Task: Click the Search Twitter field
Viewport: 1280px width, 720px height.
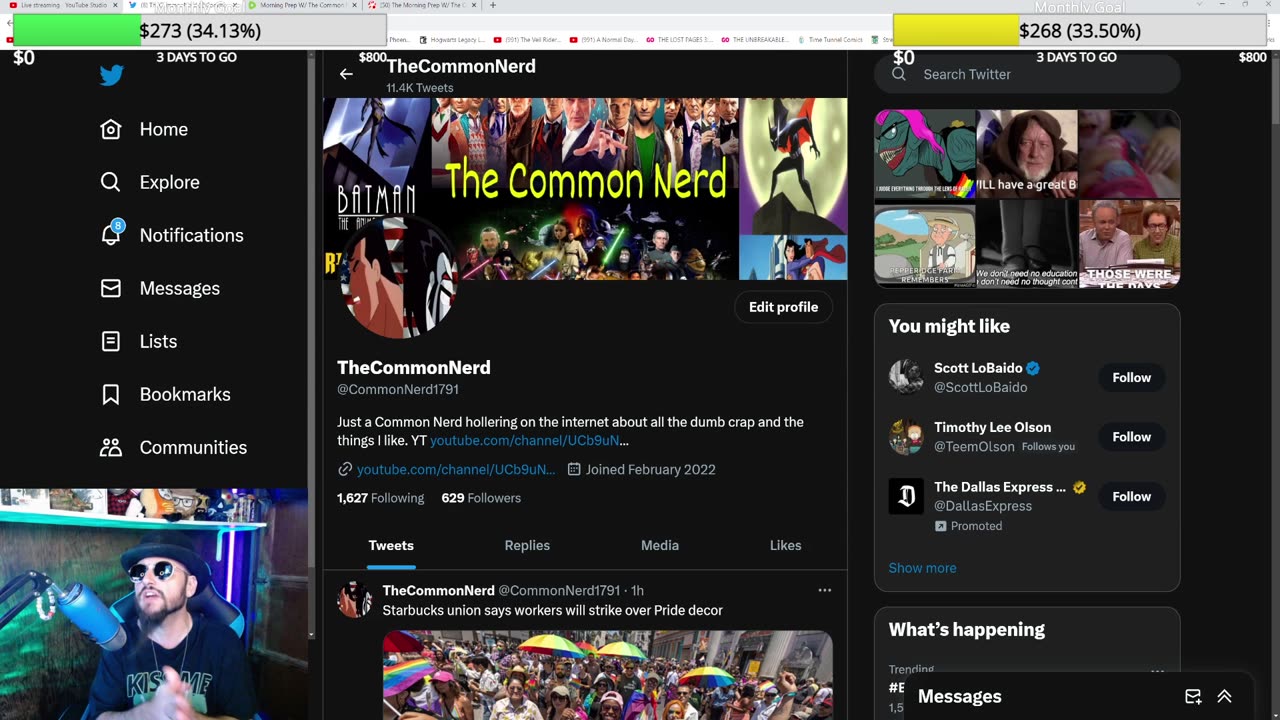Action: click(1027, 74)
